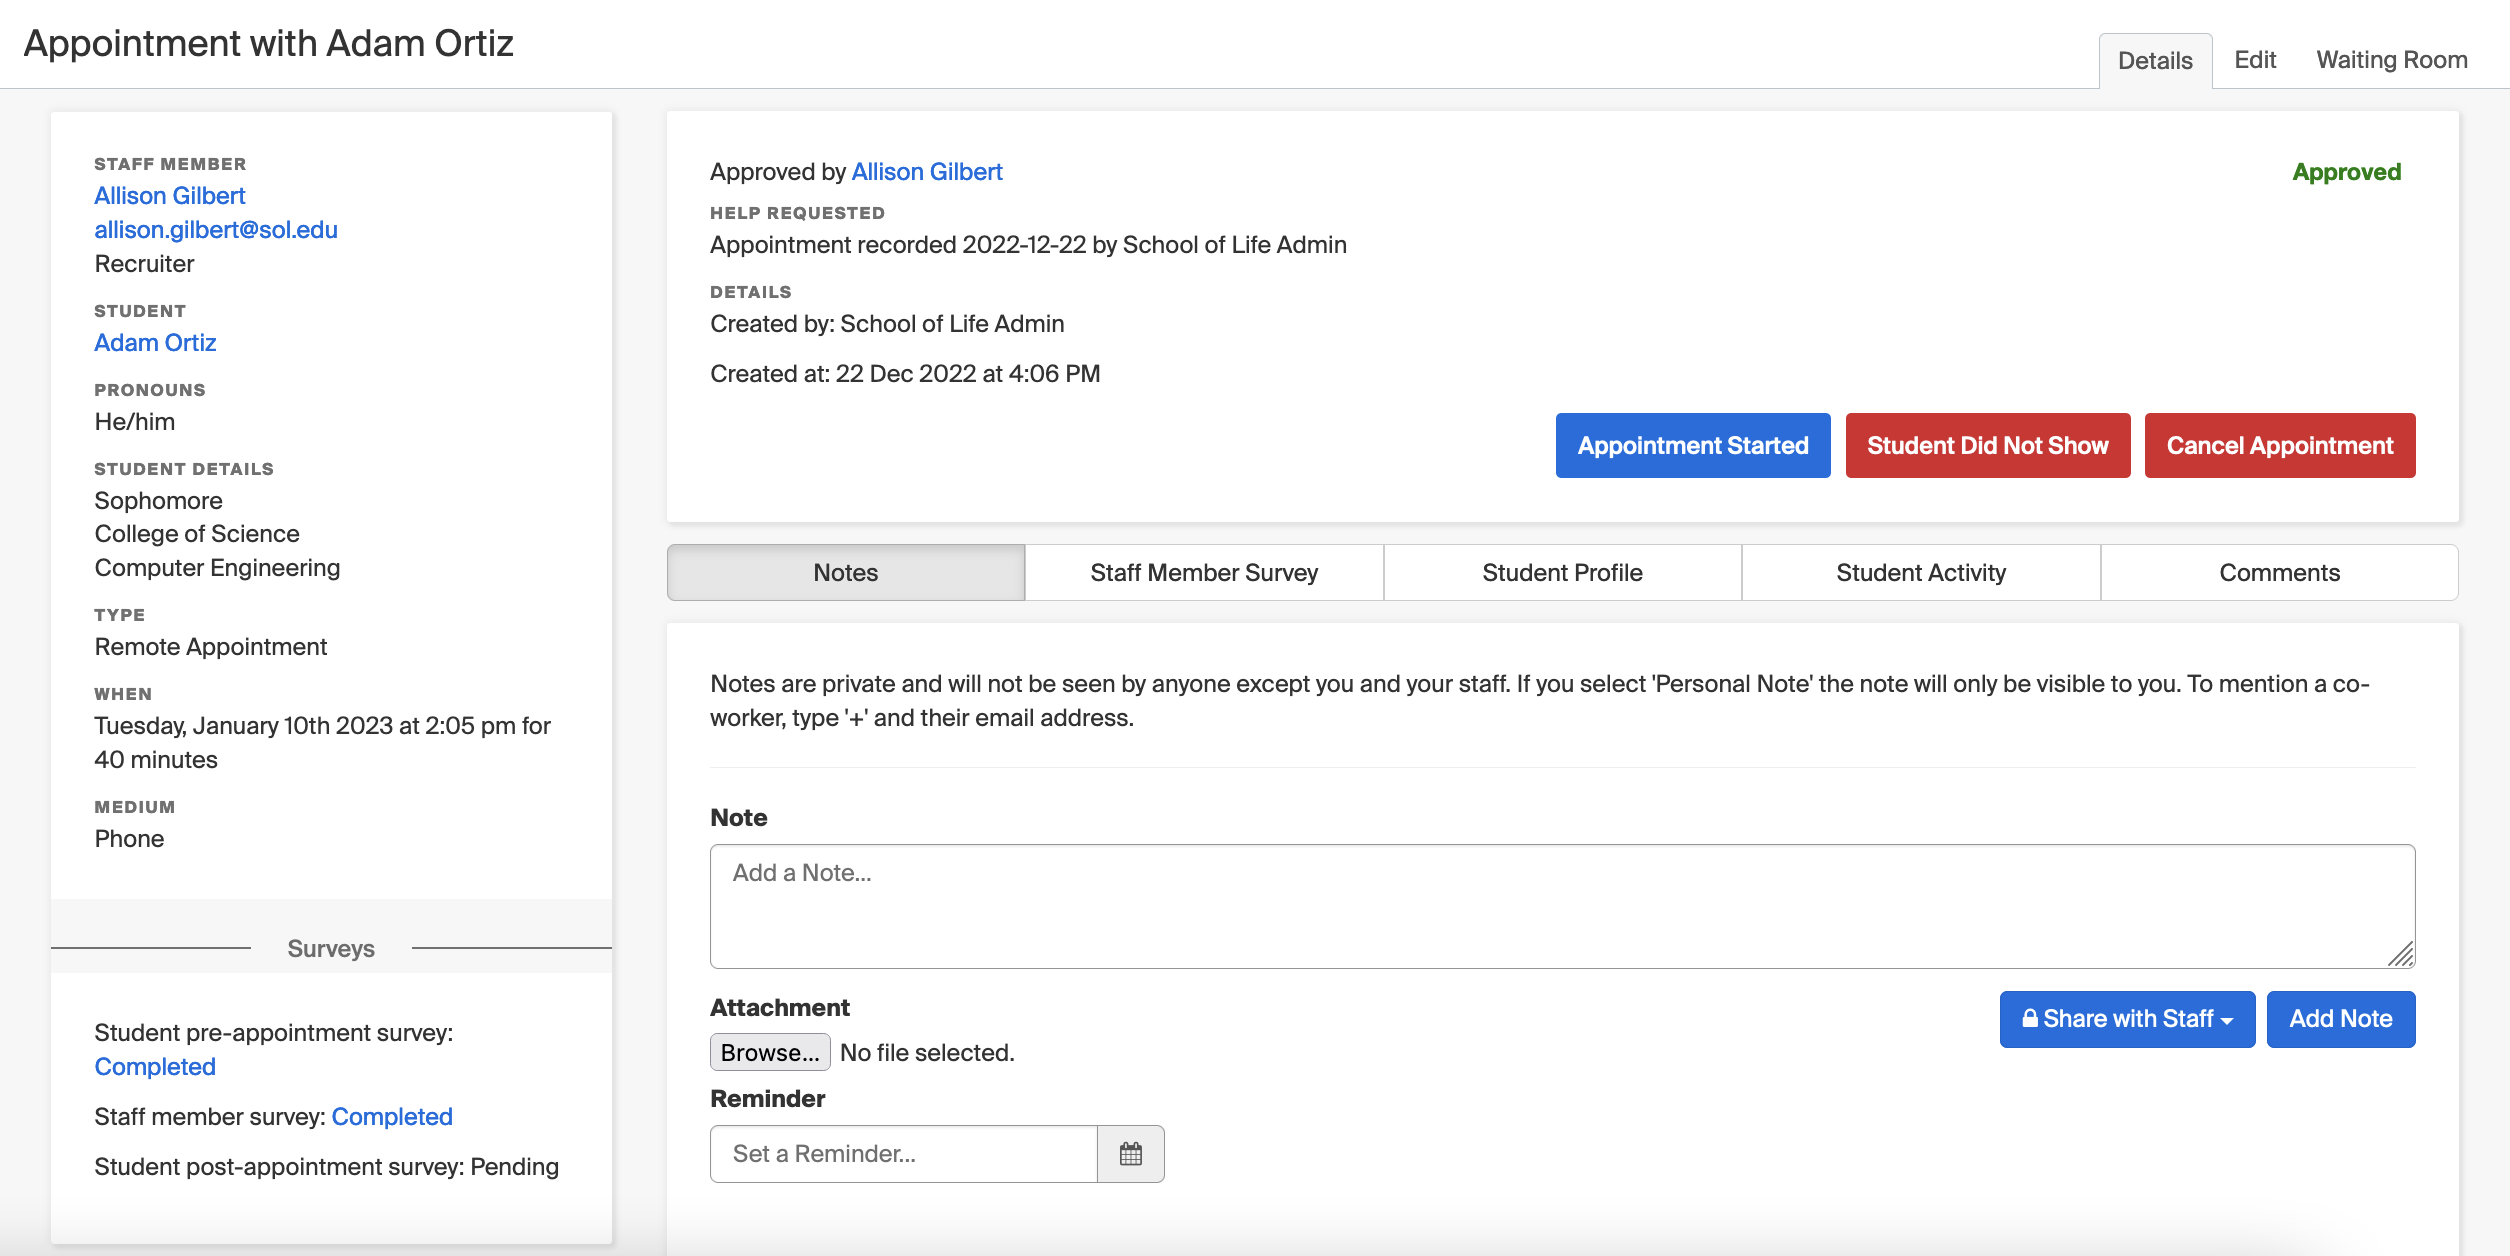Add the note with Add Note button

[2340, 1019]
